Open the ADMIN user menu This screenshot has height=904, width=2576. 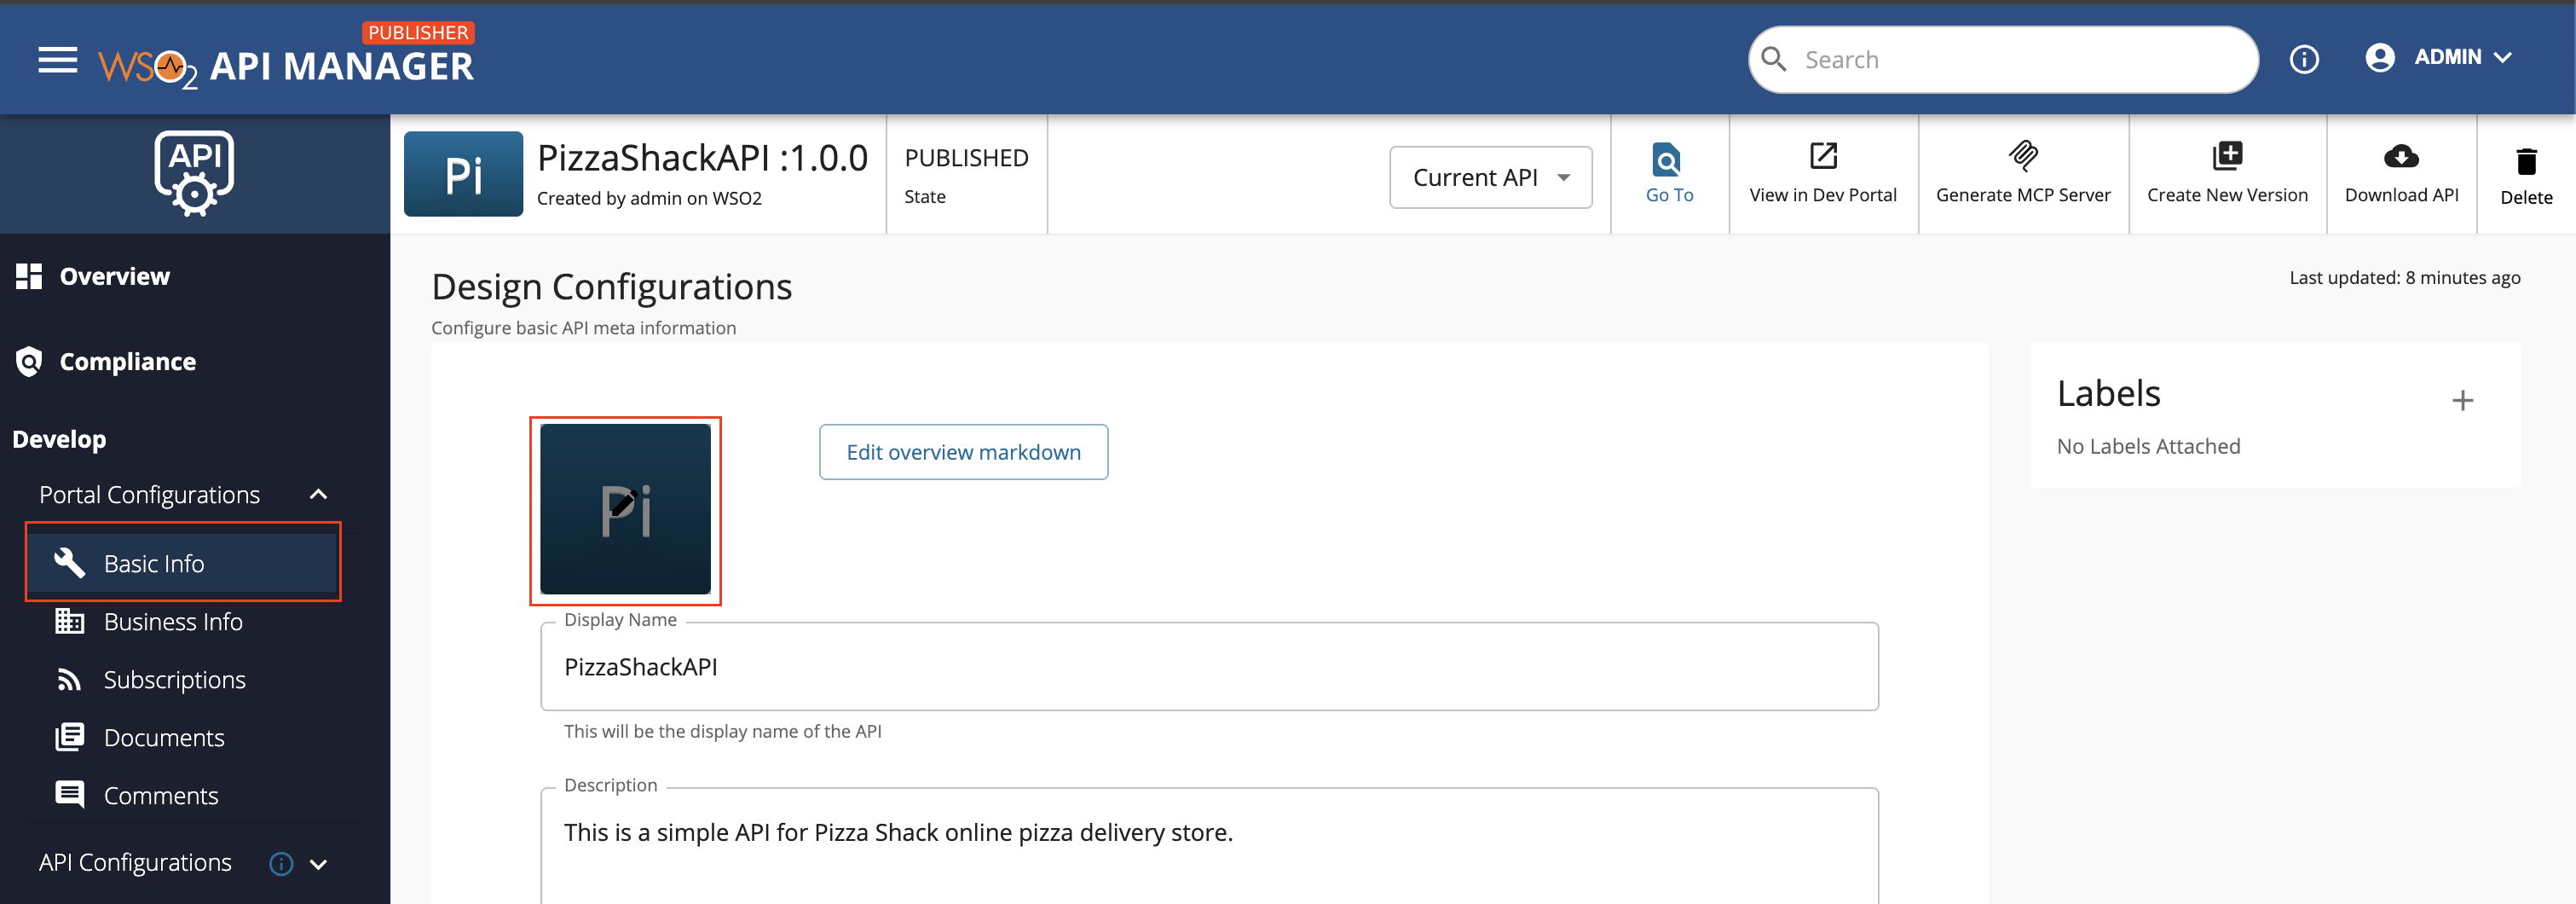(x=2438, y=58)
